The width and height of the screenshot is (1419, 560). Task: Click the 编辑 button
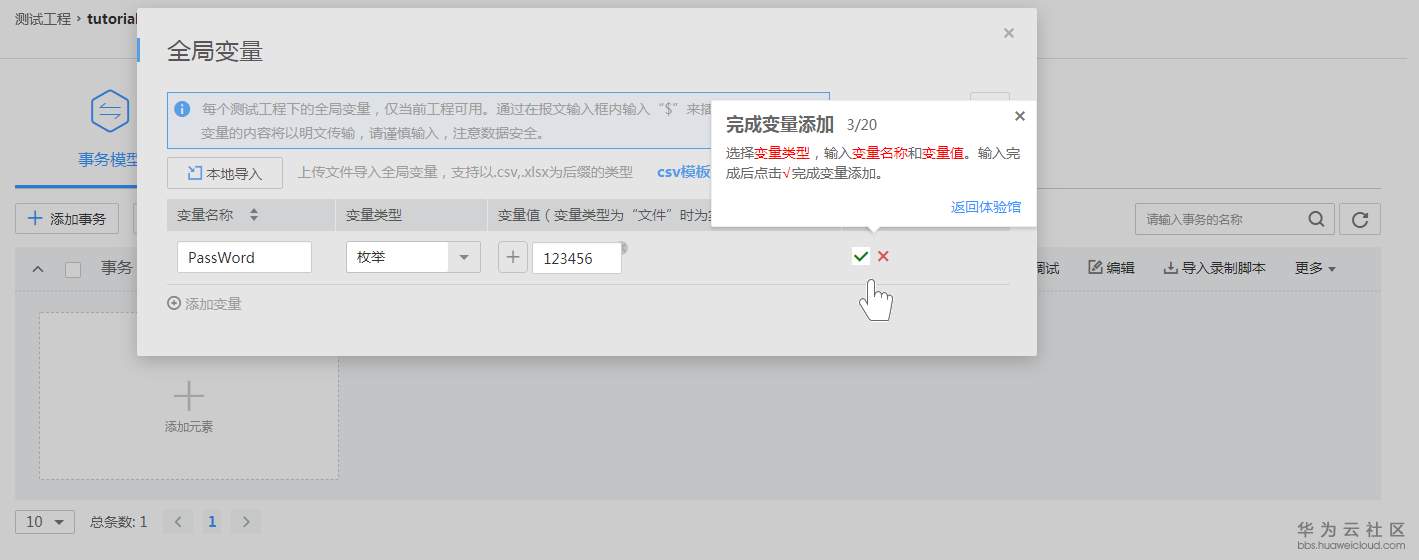coord(1111,268)
